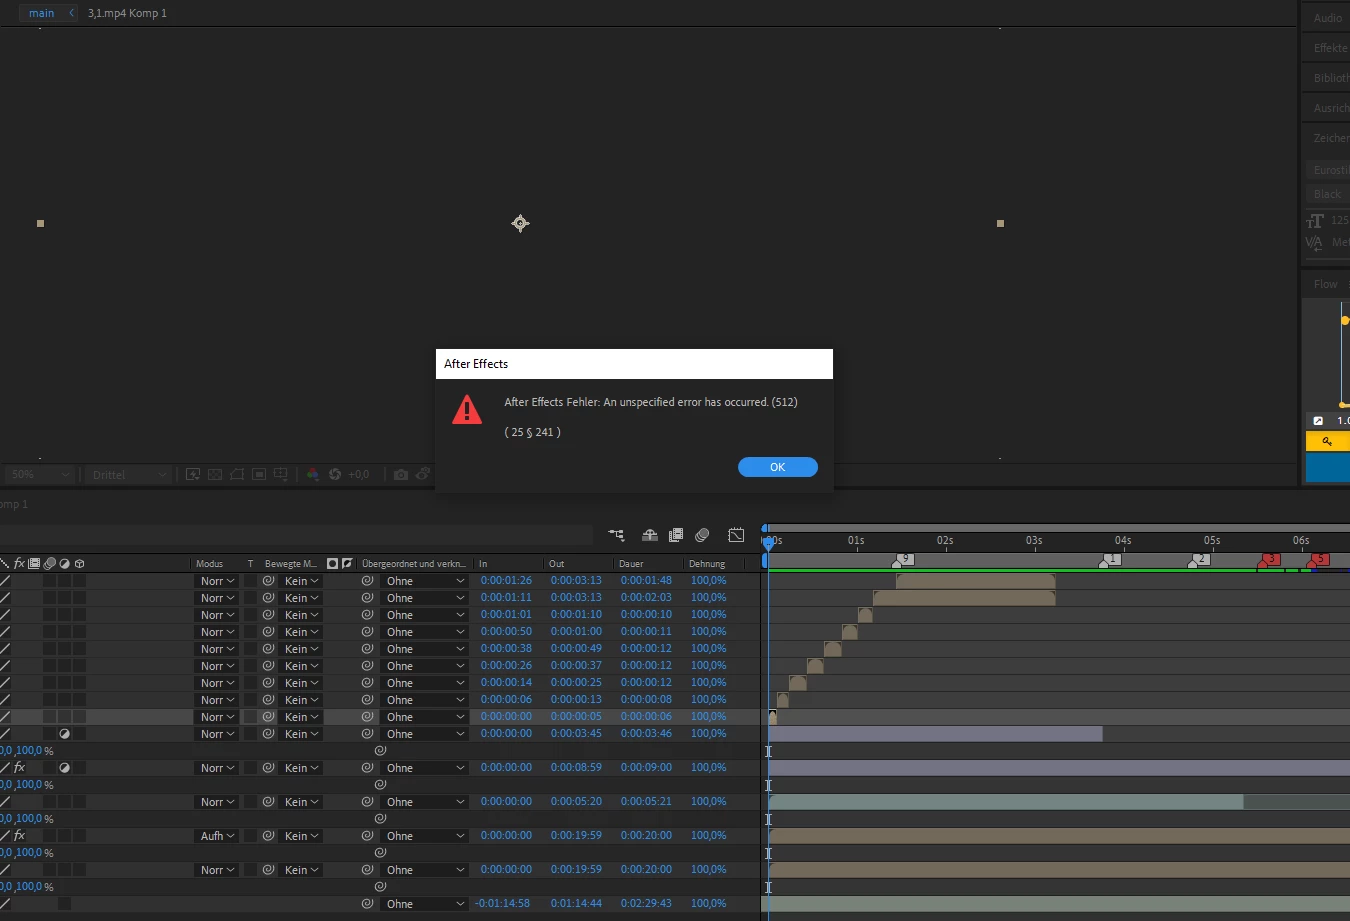Click timeline marker 1
This screenshot has height=921, width=1350.
1111,560
